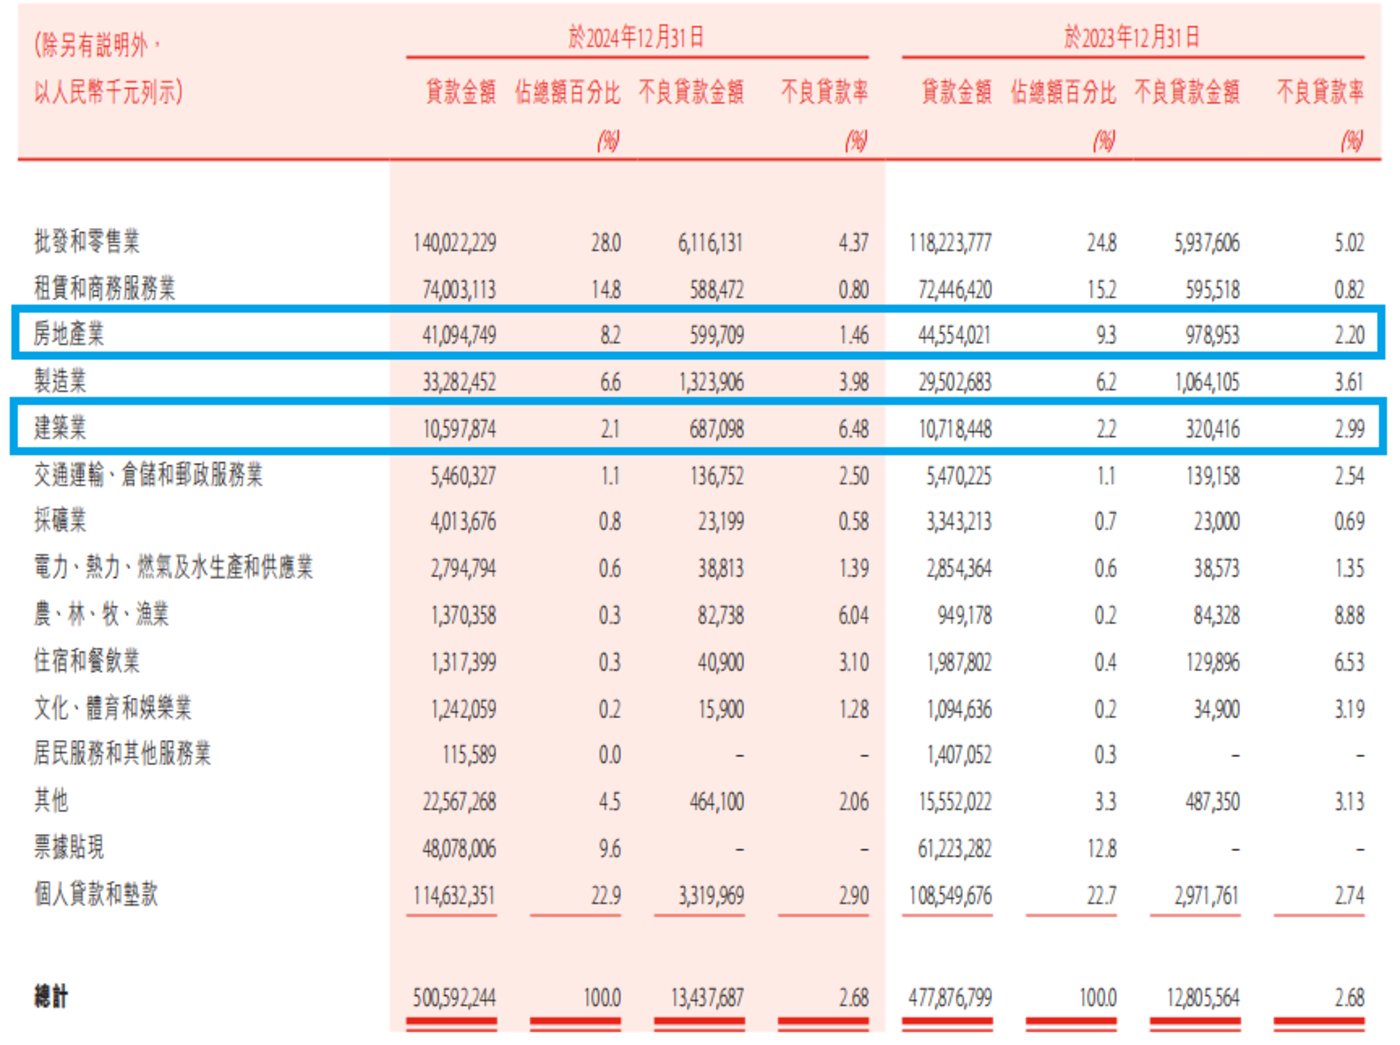Click the 農、林、牧、漁業 row label

click(x=101, y=614)
